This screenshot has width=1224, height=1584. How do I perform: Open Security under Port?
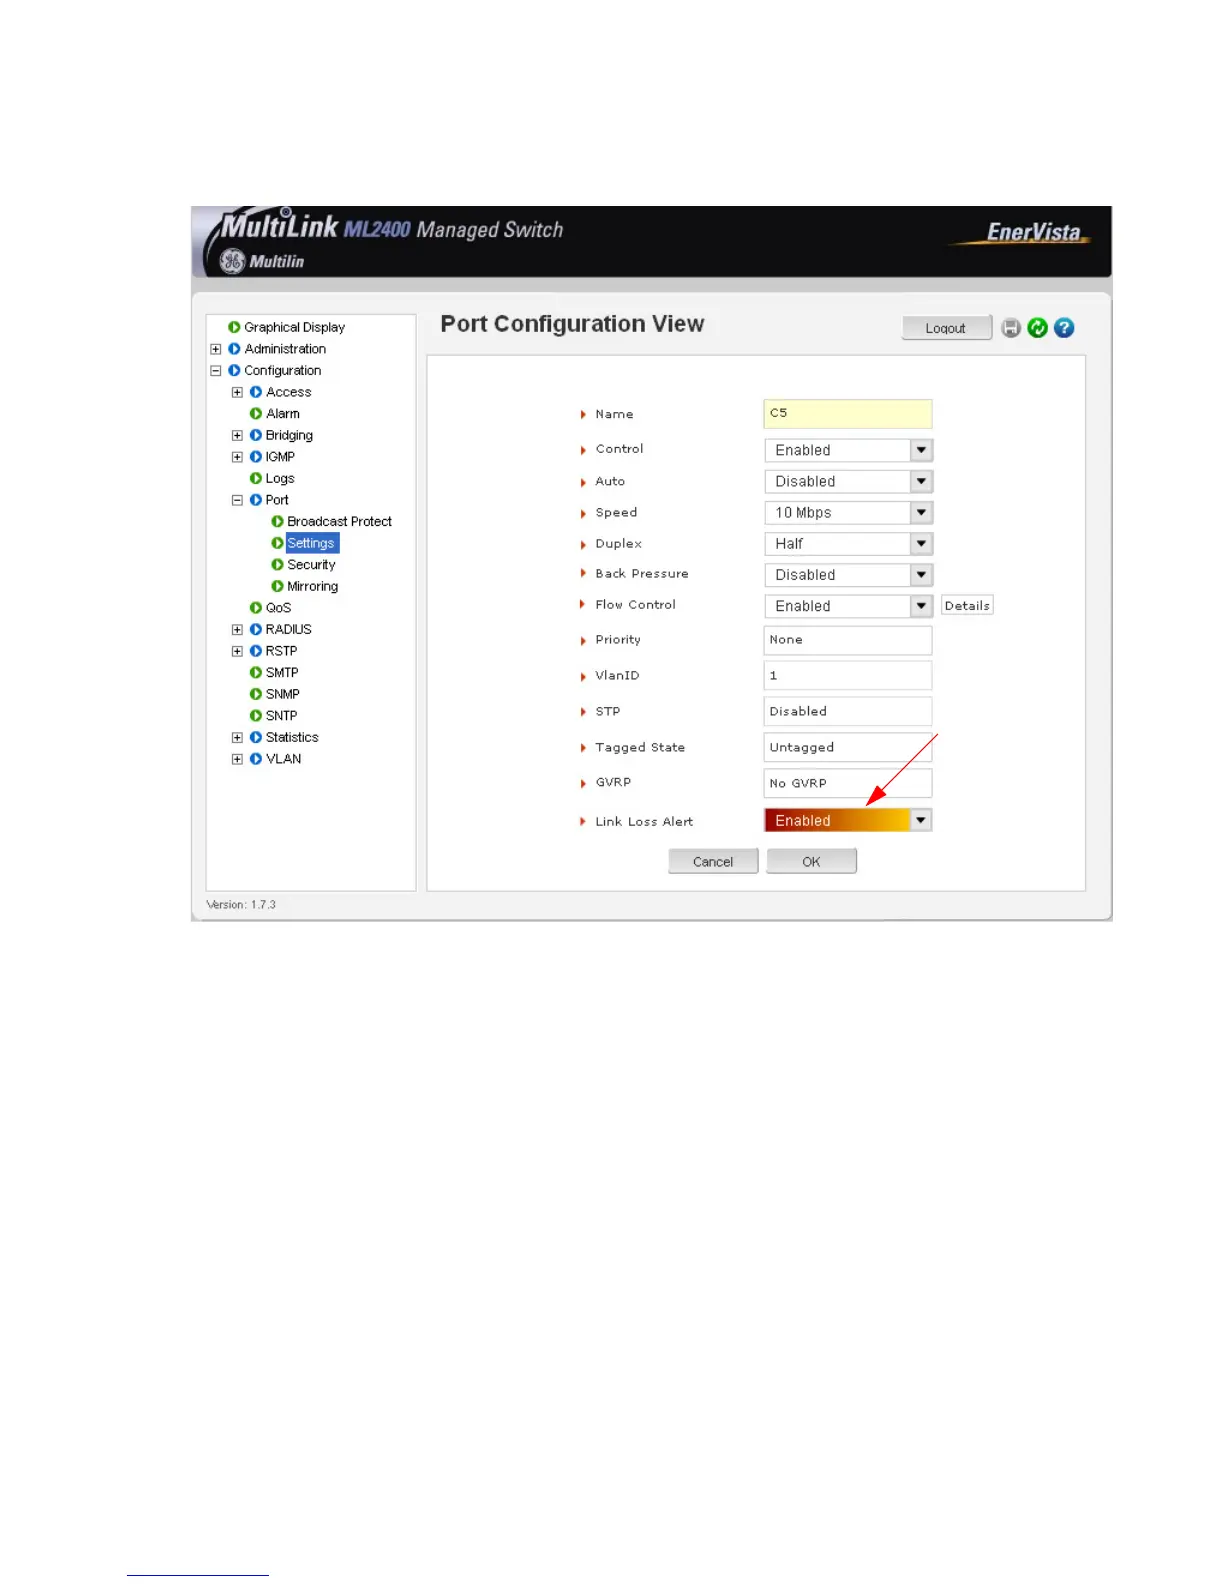tap(311, 565)
